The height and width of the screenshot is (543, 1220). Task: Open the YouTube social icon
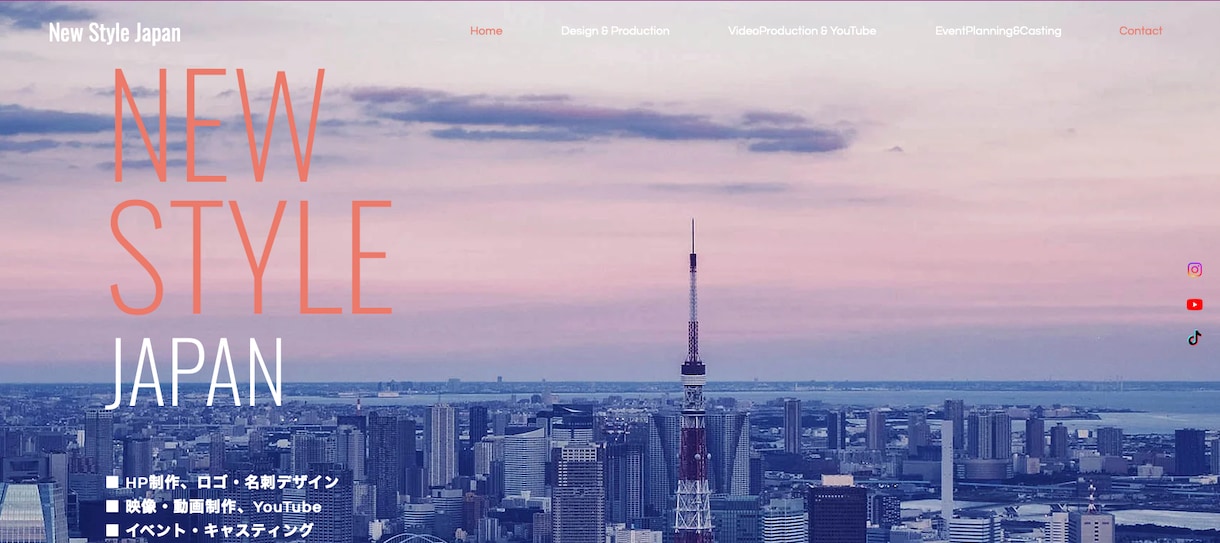point(1194,304)
